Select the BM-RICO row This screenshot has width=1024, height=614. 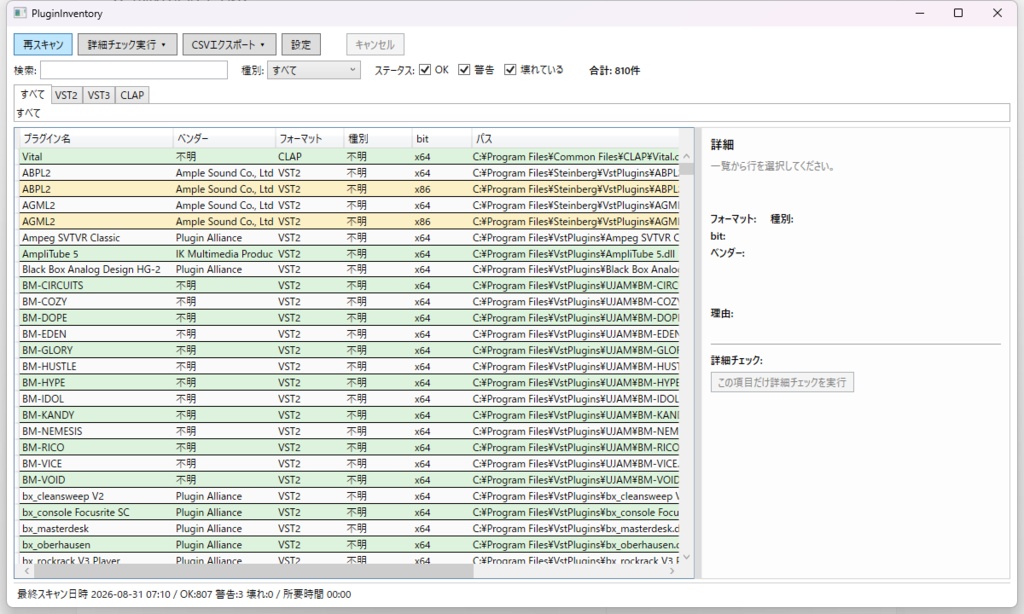(x=349, y=447)
